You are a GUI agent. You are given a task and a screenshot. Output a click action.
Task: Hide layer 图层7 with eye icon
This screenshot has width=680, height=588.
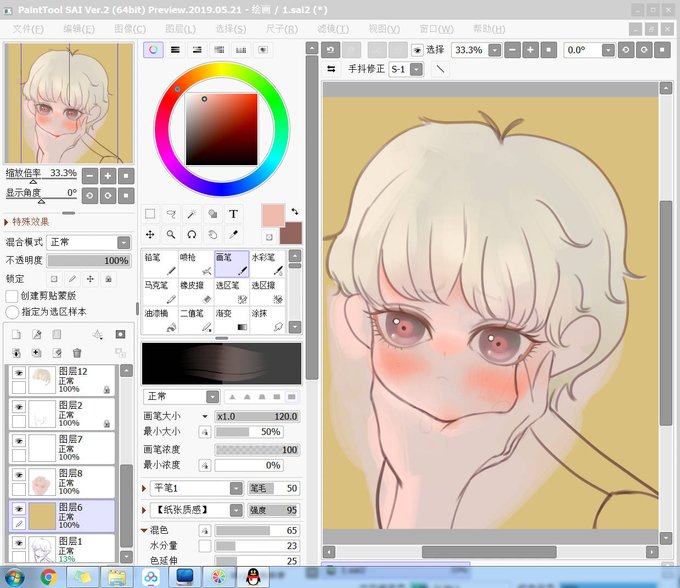pyautogui.click(x=19, y=441)
